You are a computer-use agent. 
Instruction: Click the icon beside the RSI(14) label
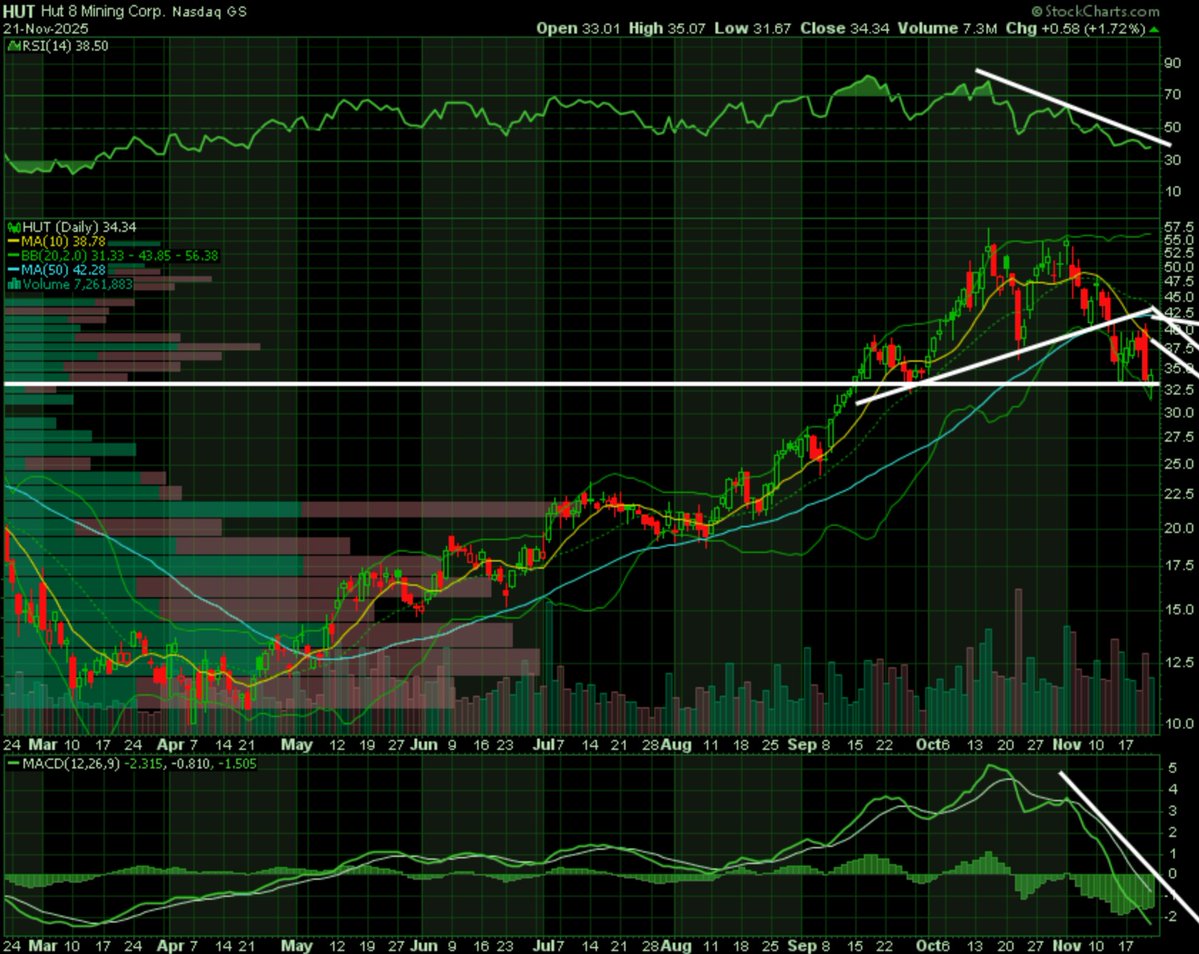13,46
